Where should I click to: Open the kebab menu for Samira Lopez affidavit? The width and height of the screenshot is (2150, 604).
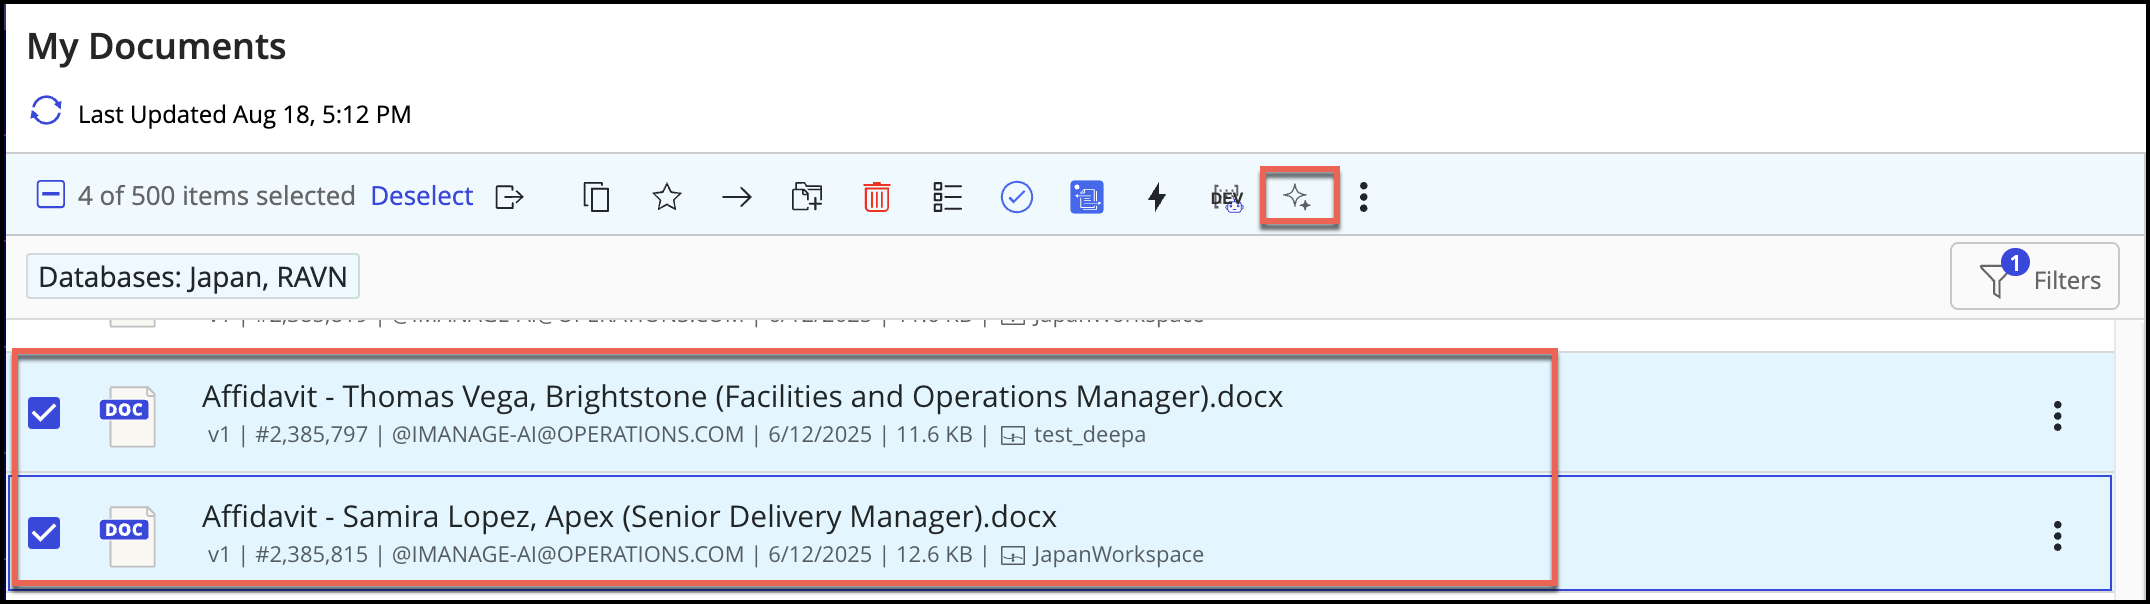tap(2057, 536)
